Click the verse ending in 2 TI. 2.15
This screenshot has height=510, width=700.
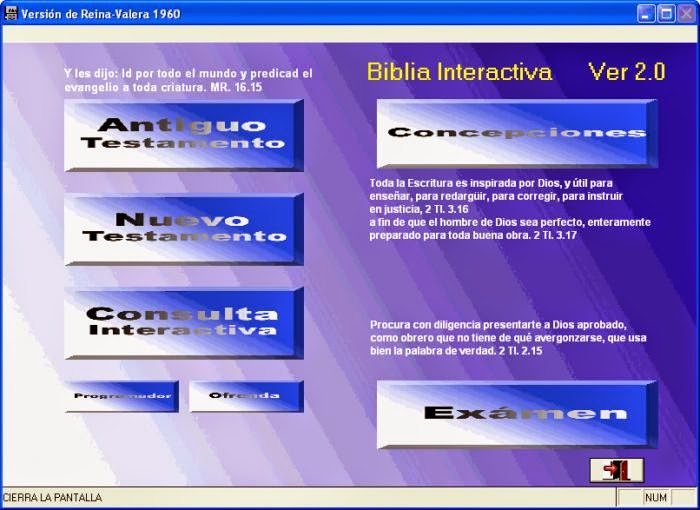[x=508, y=338]
